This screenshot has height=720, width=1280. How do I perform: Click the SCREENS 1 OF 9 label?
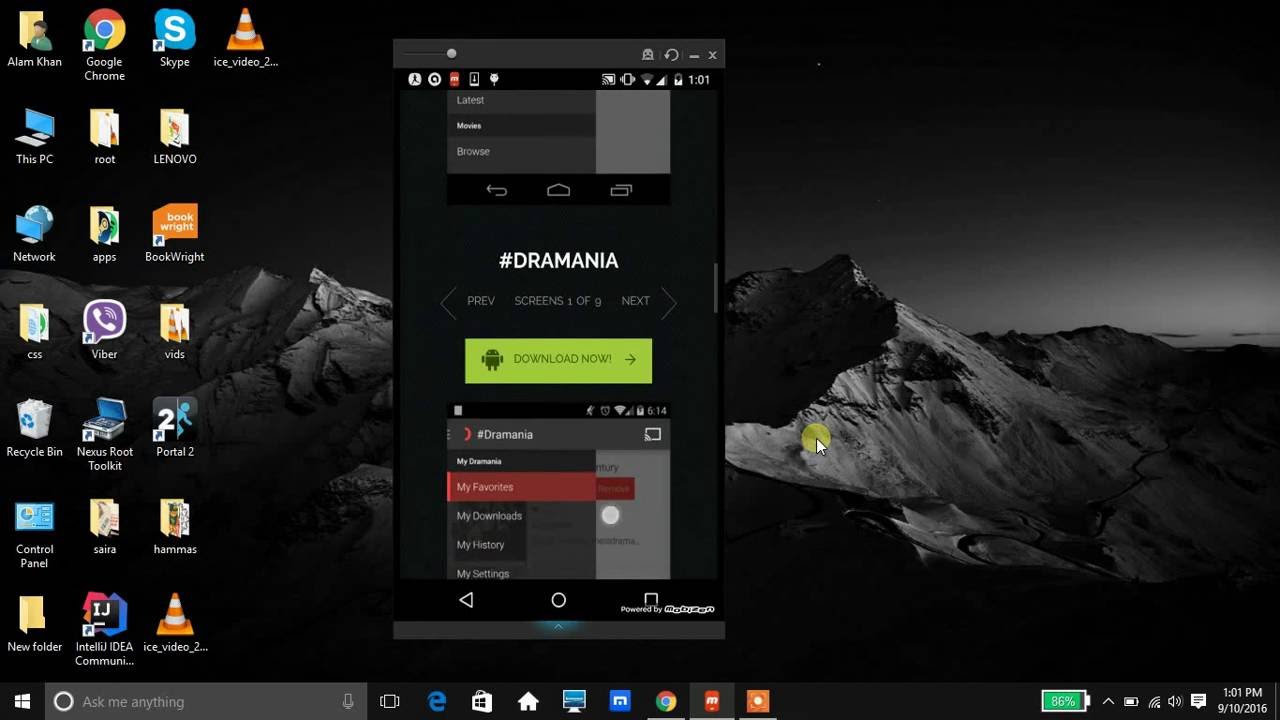(557, 301)
